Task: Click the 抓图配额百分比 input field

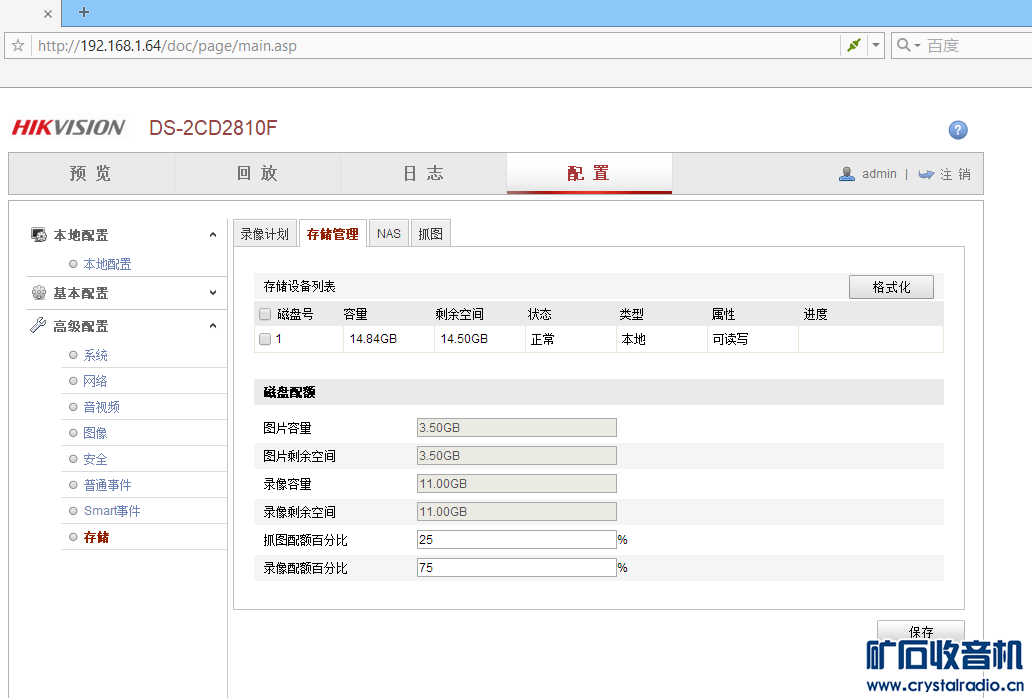Action: [x=516, y=540]
